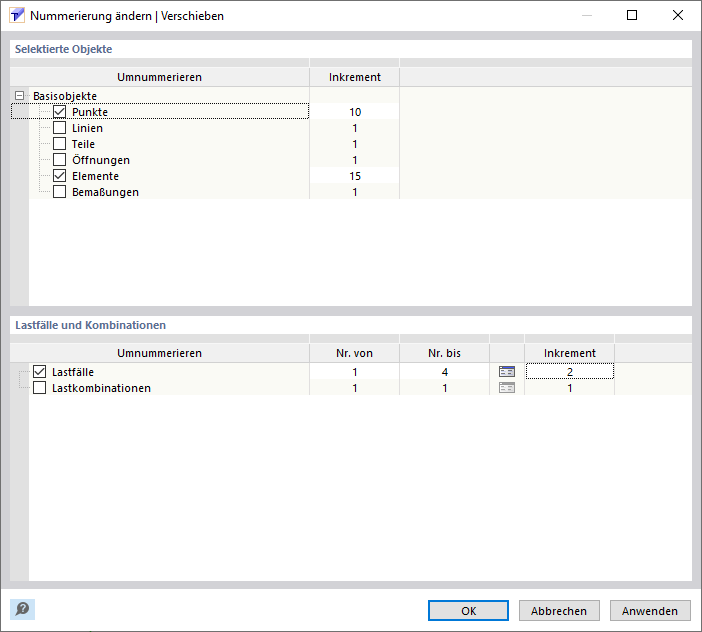Click Umnummerieren header in Lastfälle und Kombinationen
The width and height of the screenshot is (702, 632).
159,353
